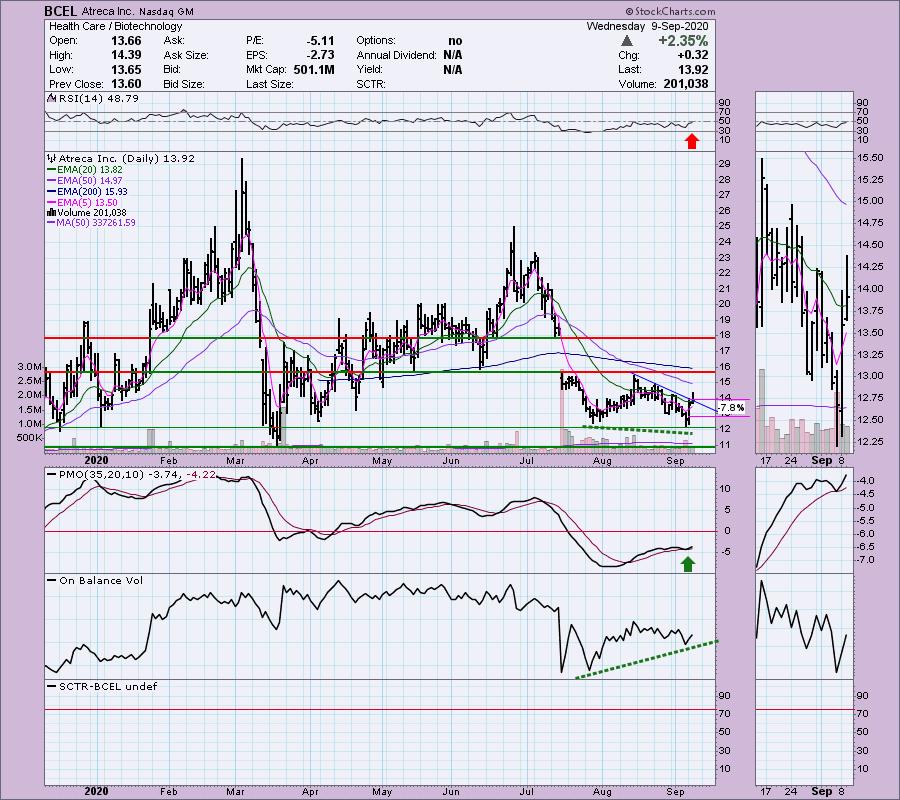This screenshot has height=800, width=900.
Task: Select the High value 14.39
Action: tap(126, 55)
